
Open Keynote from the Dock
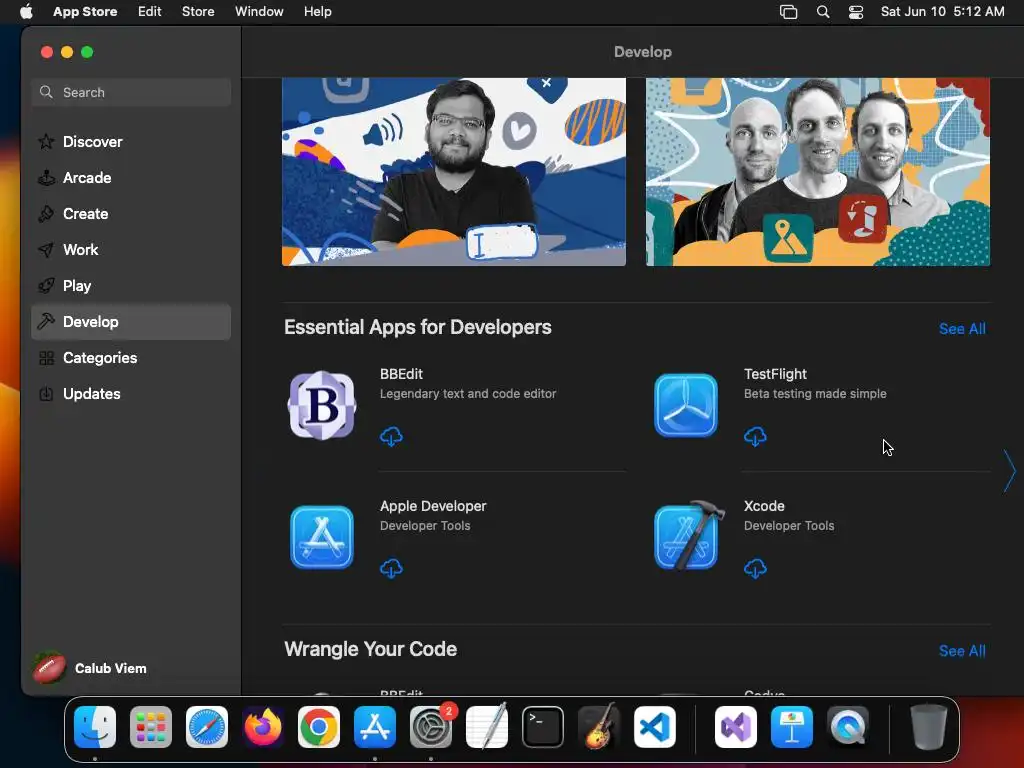792,727
